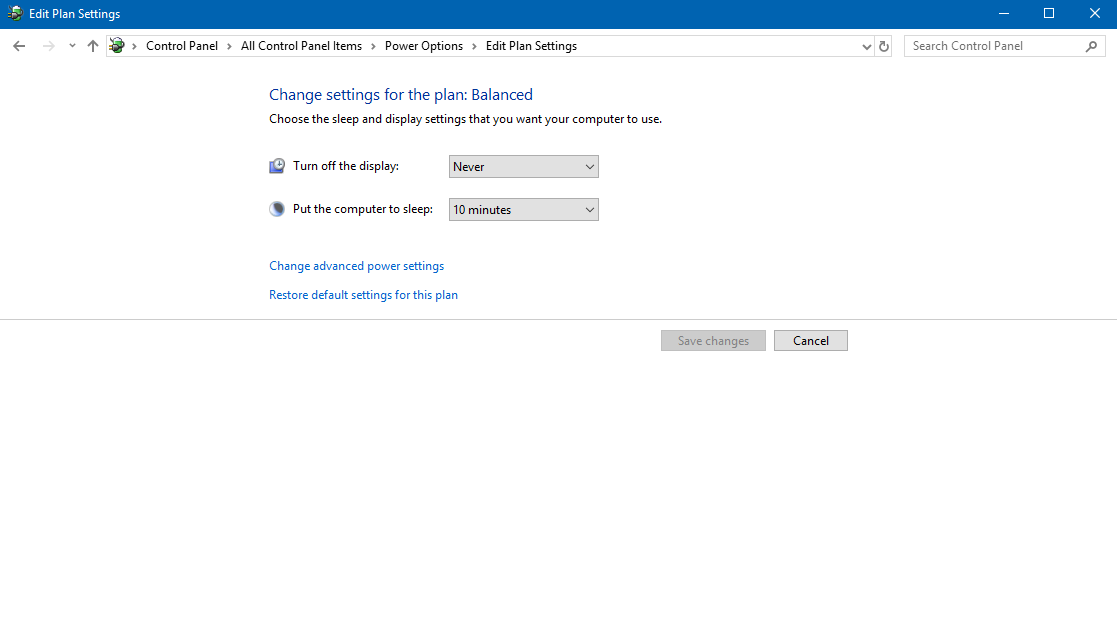
Task: Open the Turn off the display dropdown
Action: [524, 167]
